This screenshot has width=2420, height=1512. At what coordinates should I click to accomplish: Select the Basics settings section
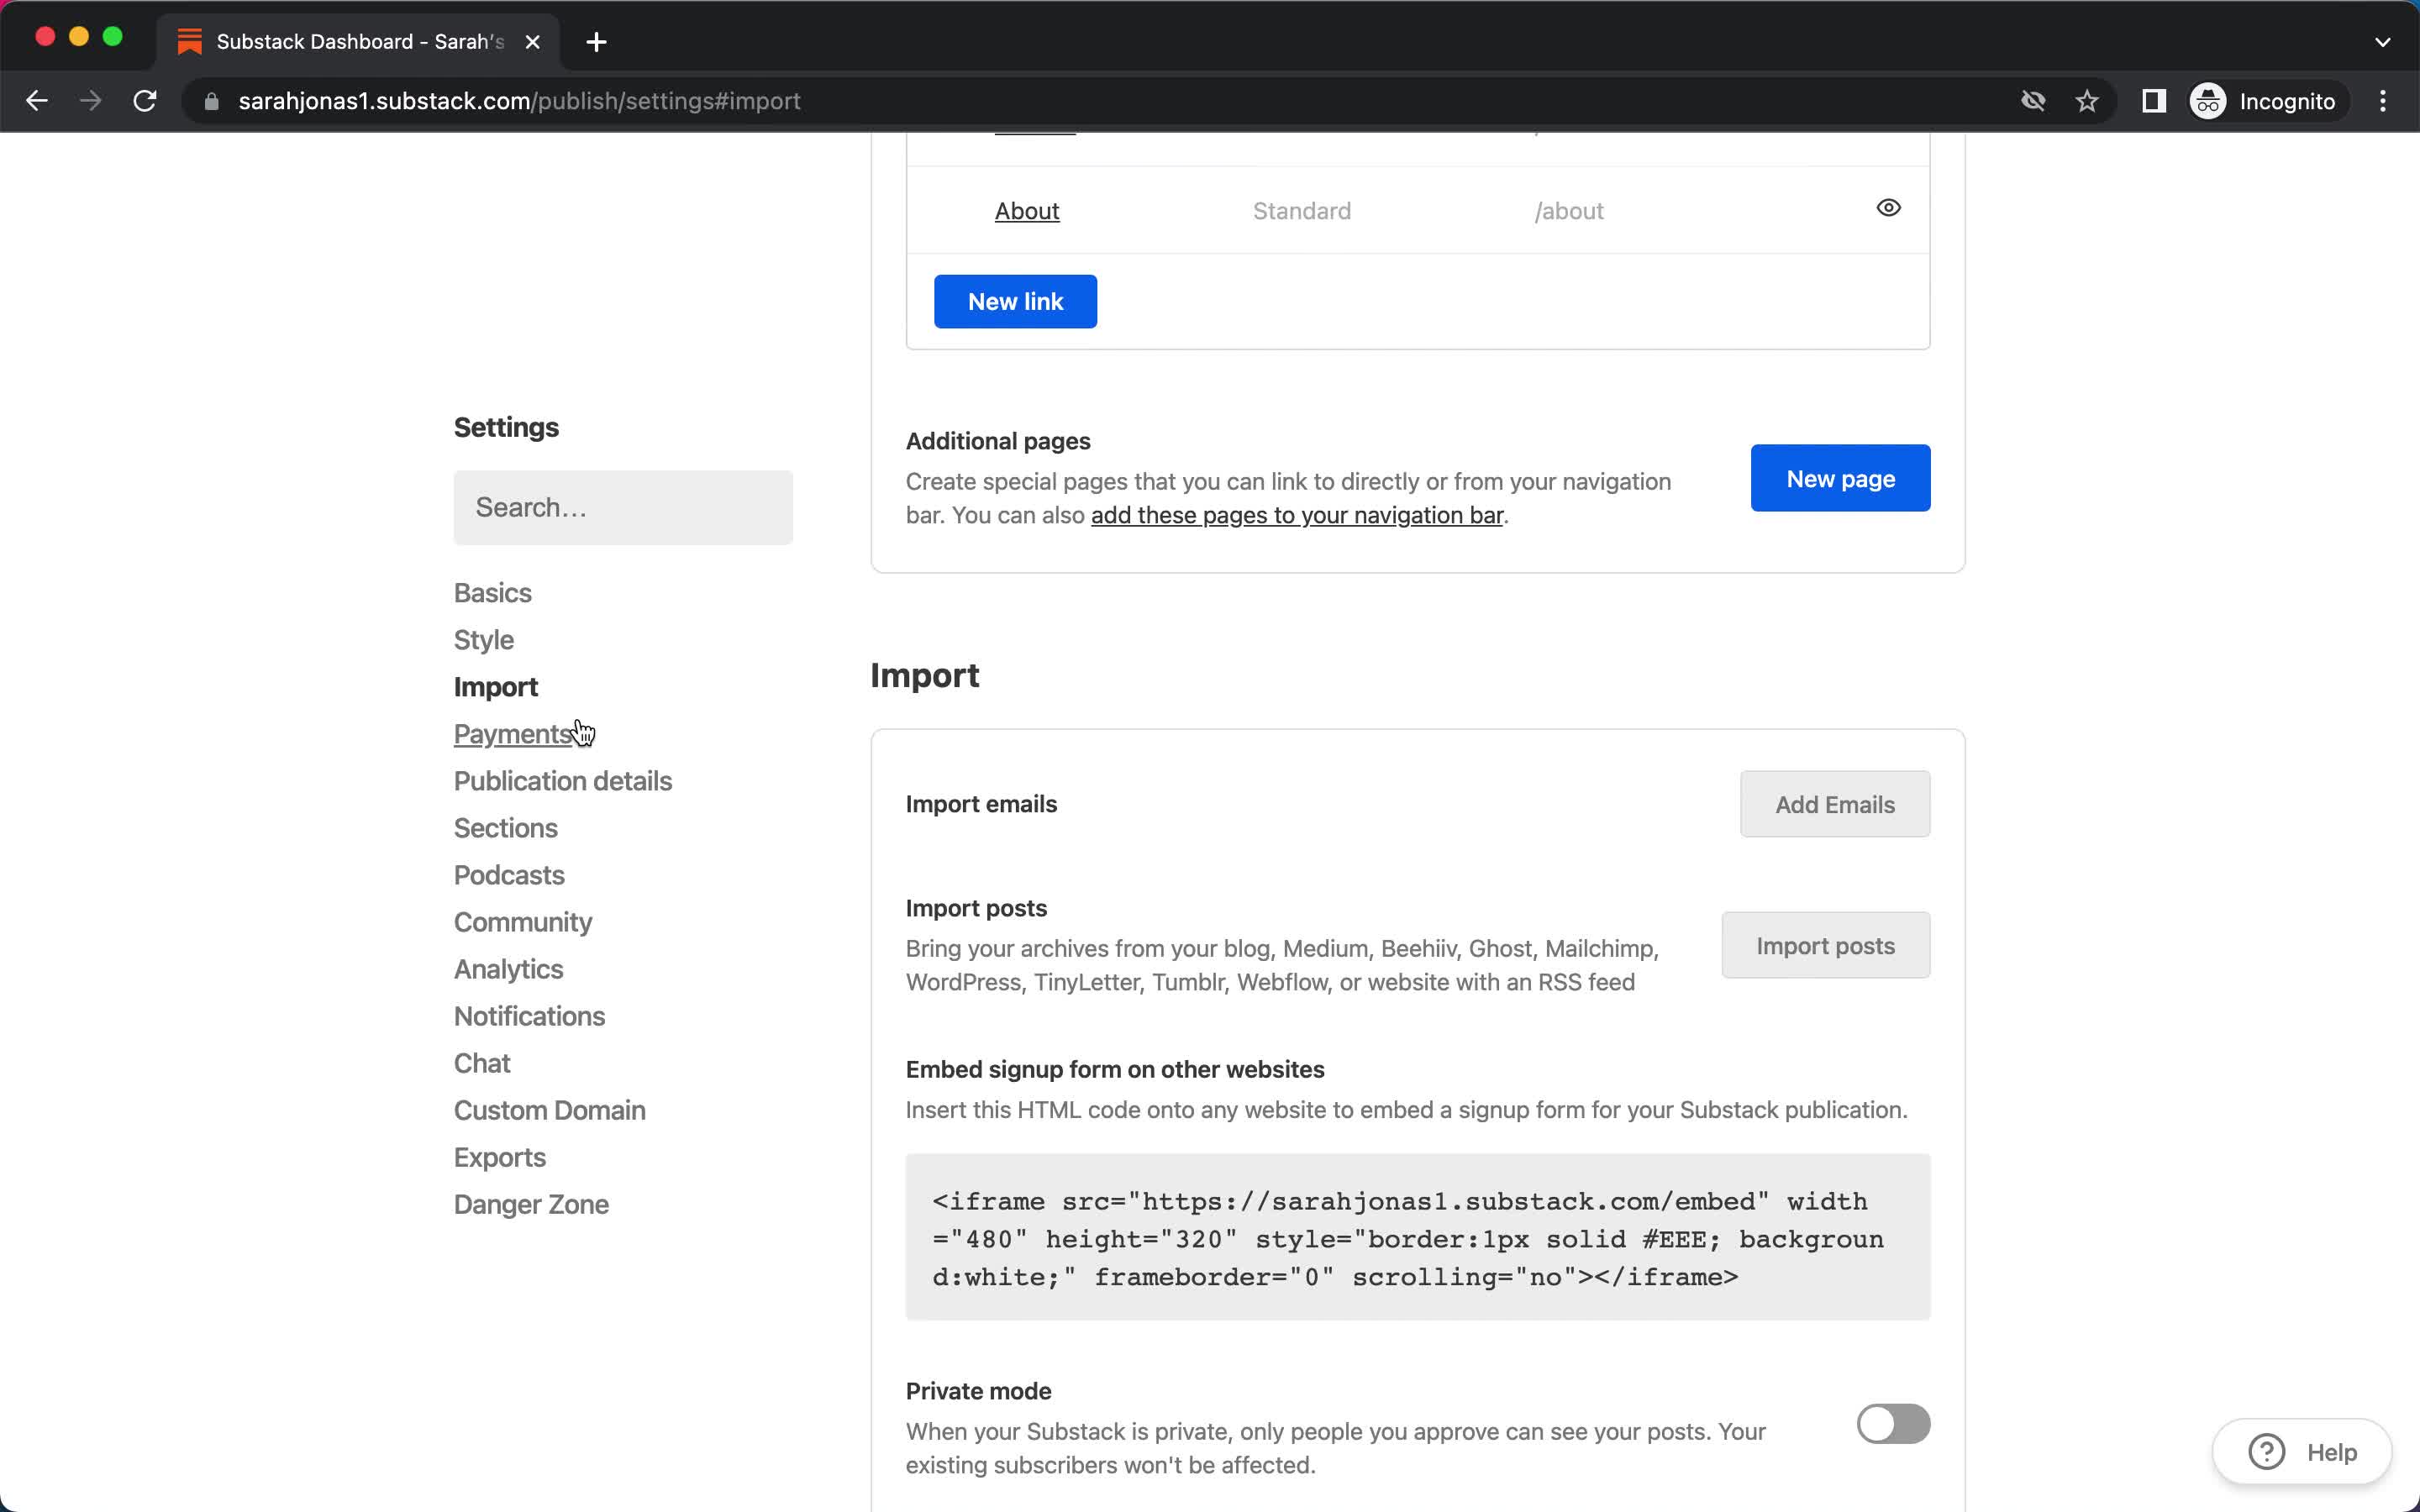(x=493, y=592)
